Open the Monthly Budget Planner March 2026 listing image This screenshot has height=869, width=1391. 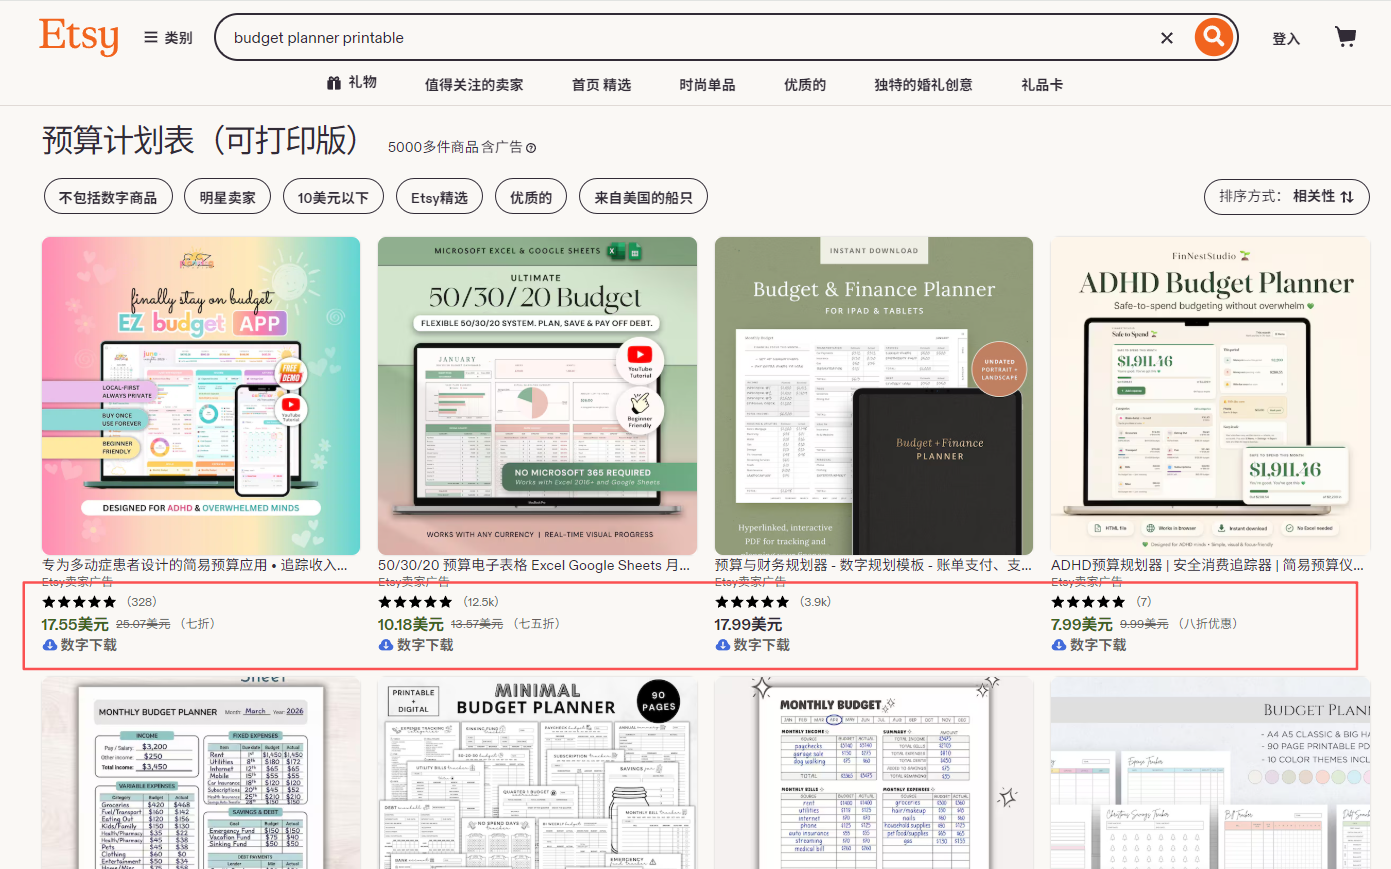(201, 773)
